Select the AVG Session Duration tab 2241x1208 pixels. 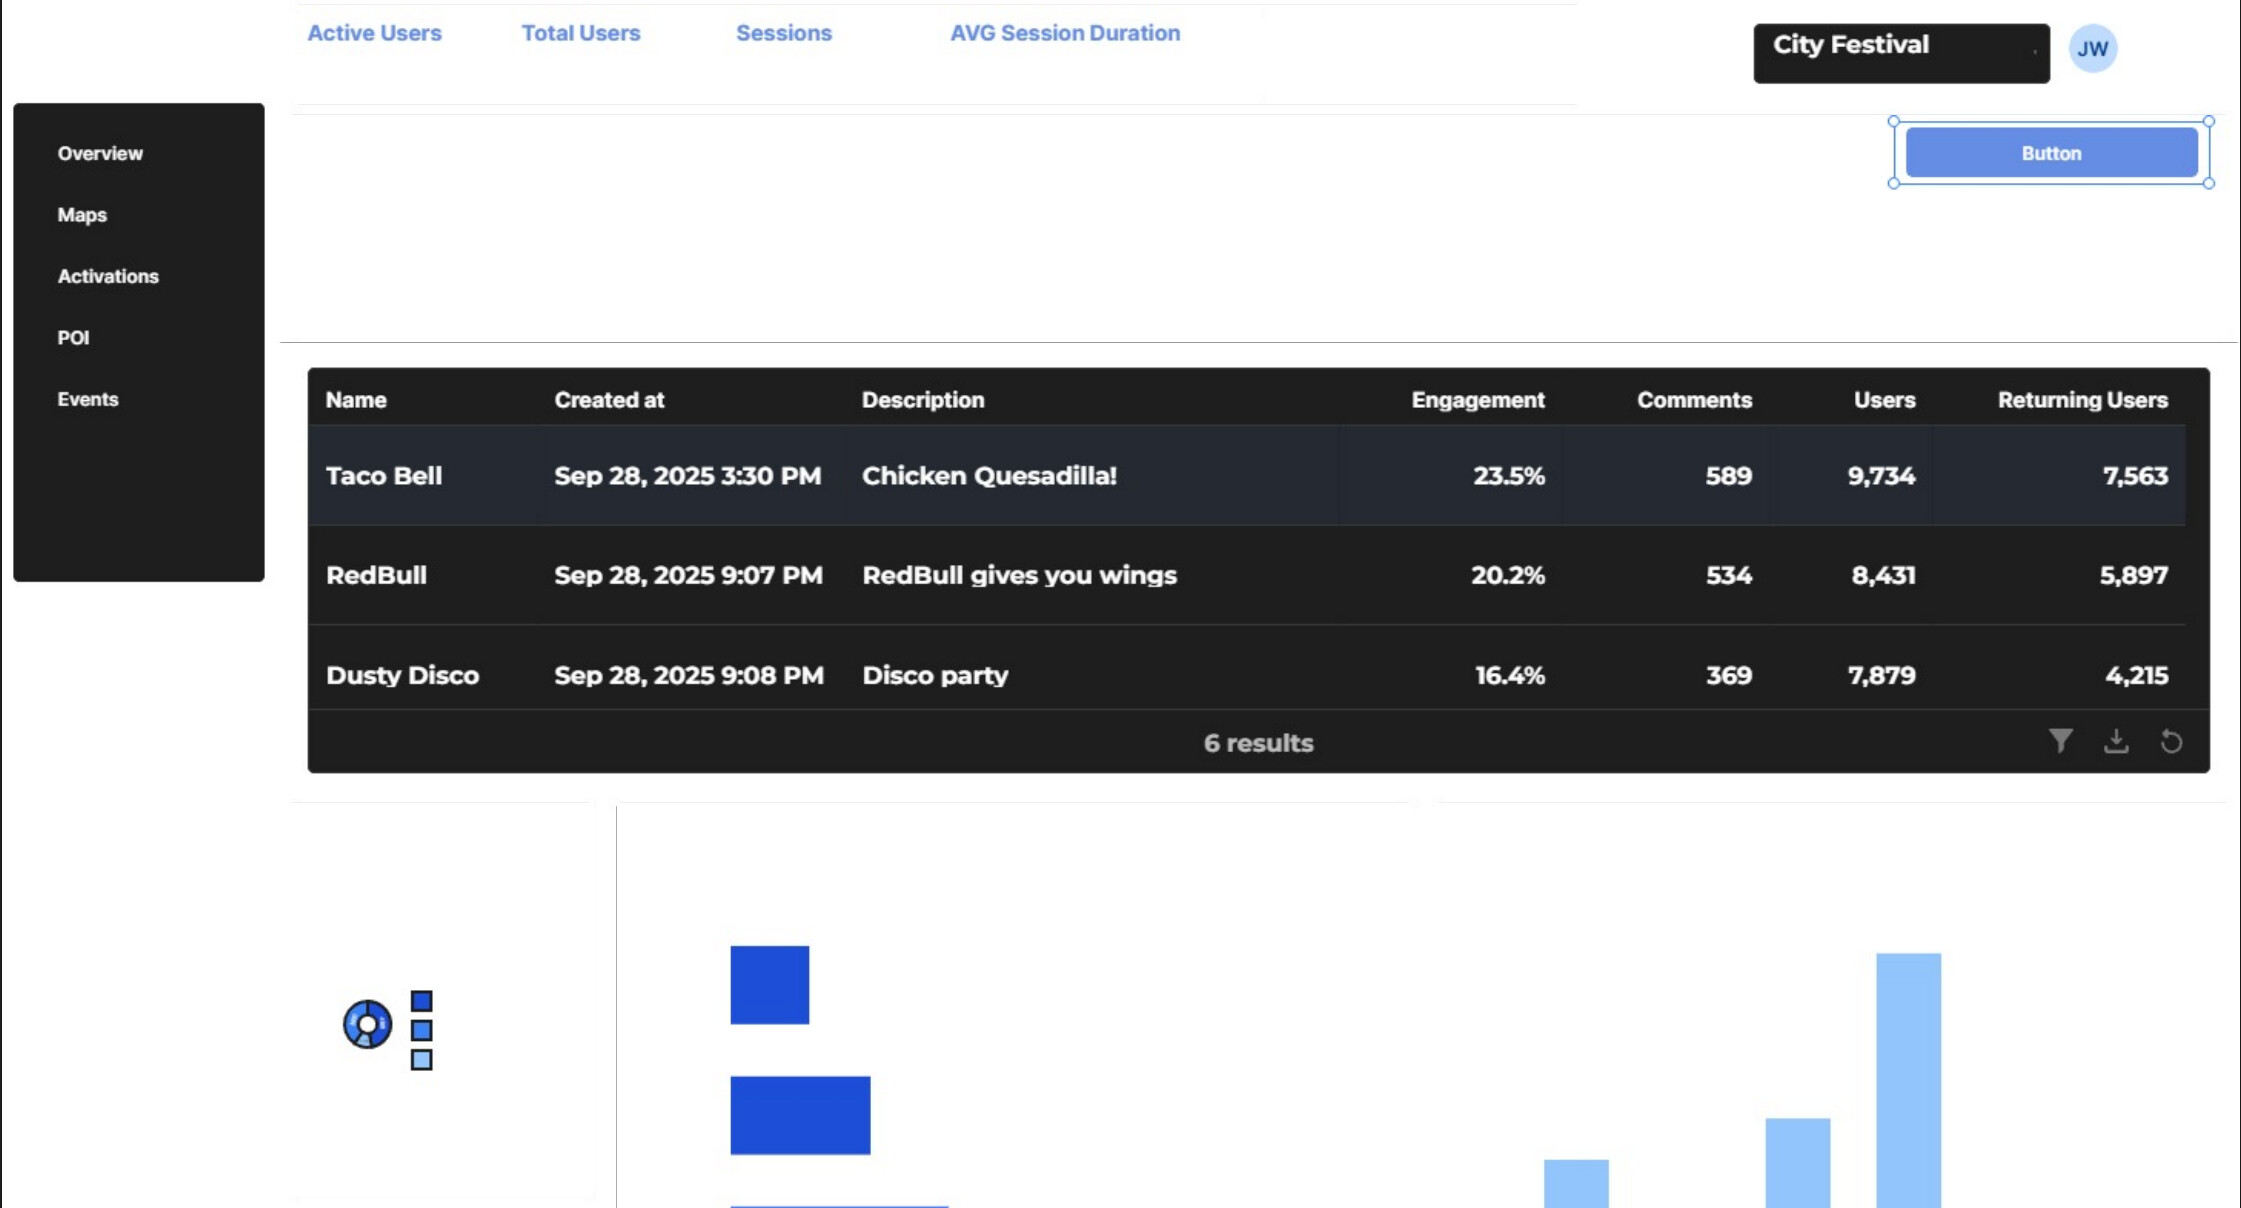(1064, 33)
